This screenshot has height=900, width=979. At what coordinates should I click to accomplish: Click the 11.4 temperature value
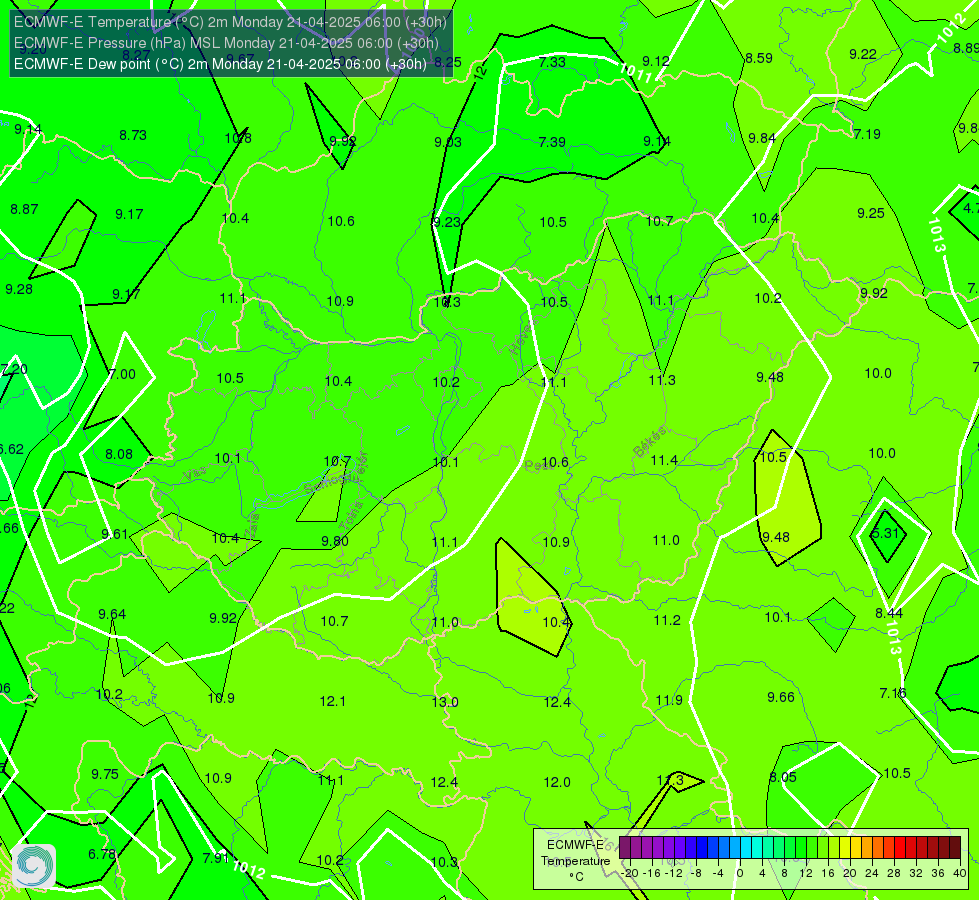(664, 460)
